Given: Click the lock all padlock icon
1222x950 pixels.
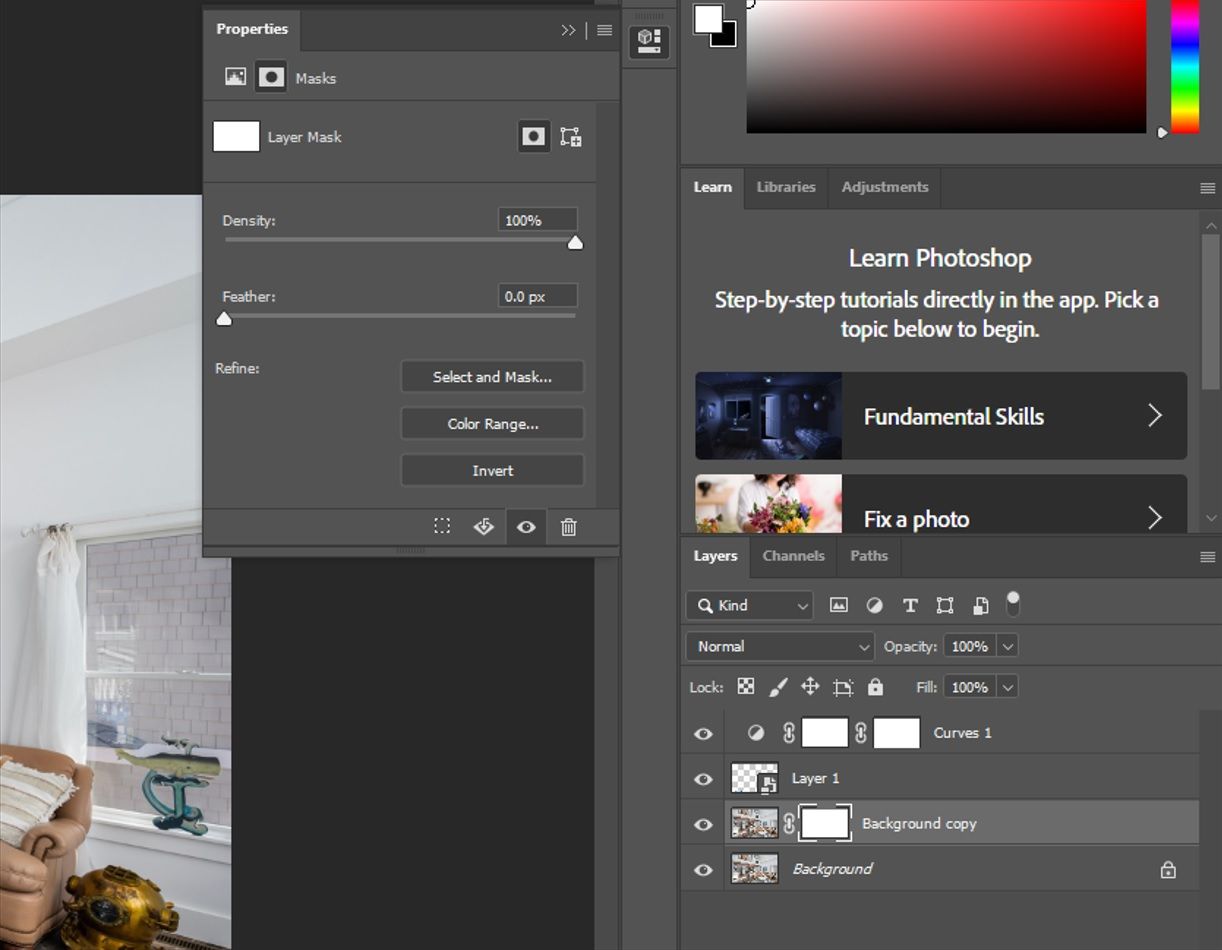Looking at the screenshot, I should 876,687.
